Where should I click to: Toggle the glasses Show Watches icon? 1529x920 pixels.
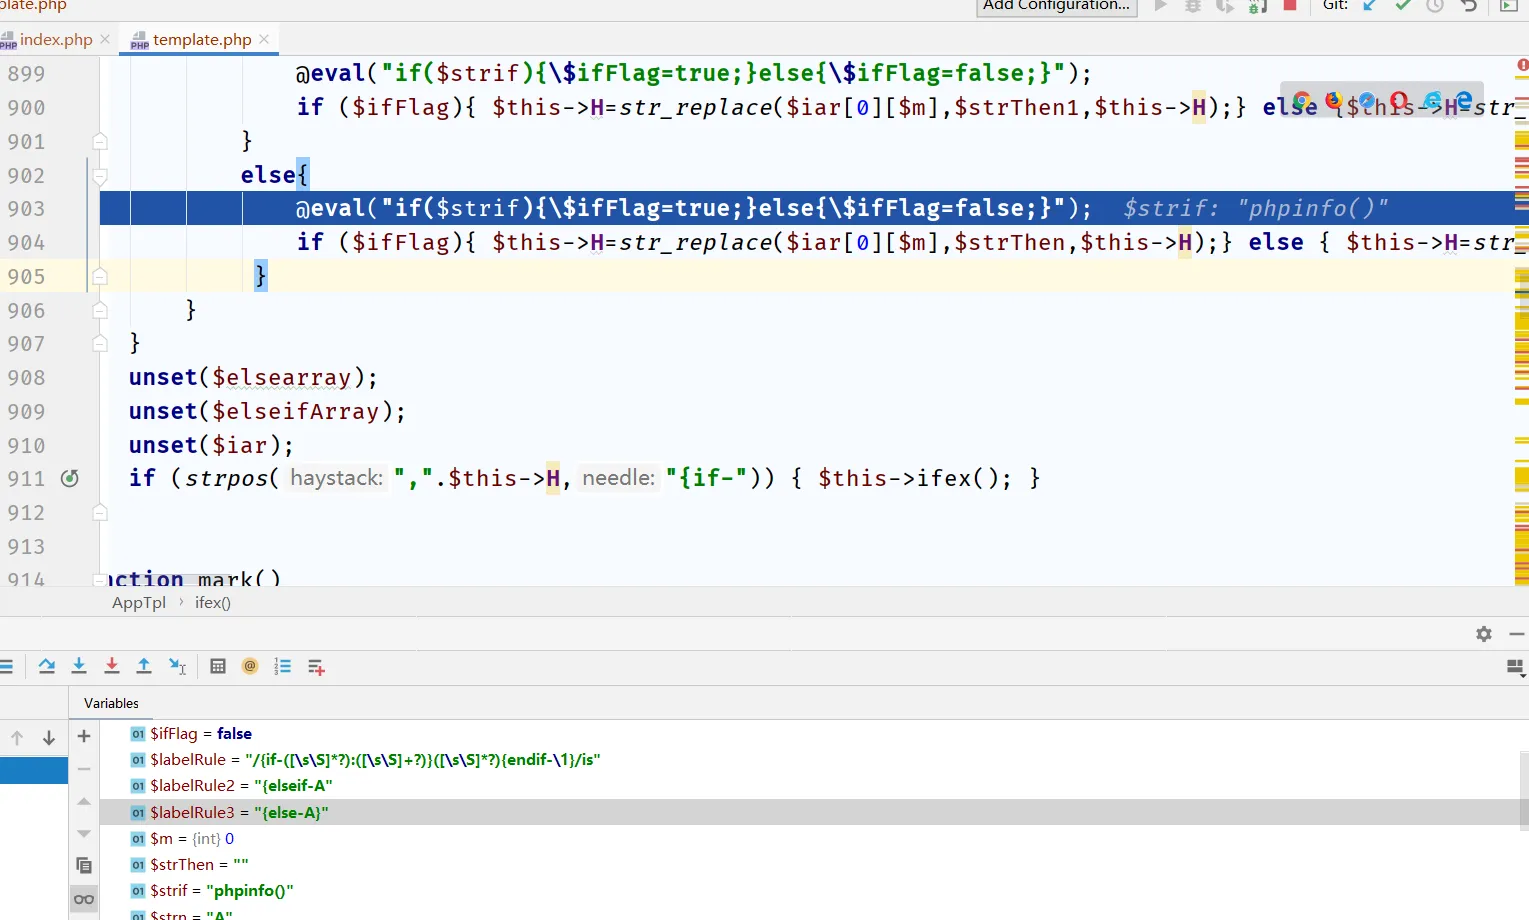(84, 899)
